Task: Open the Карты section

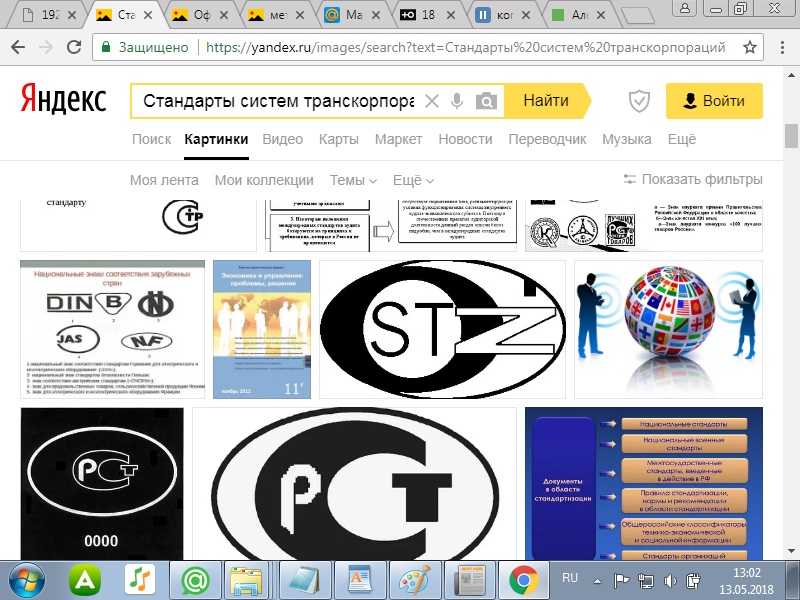Action: 339,139
